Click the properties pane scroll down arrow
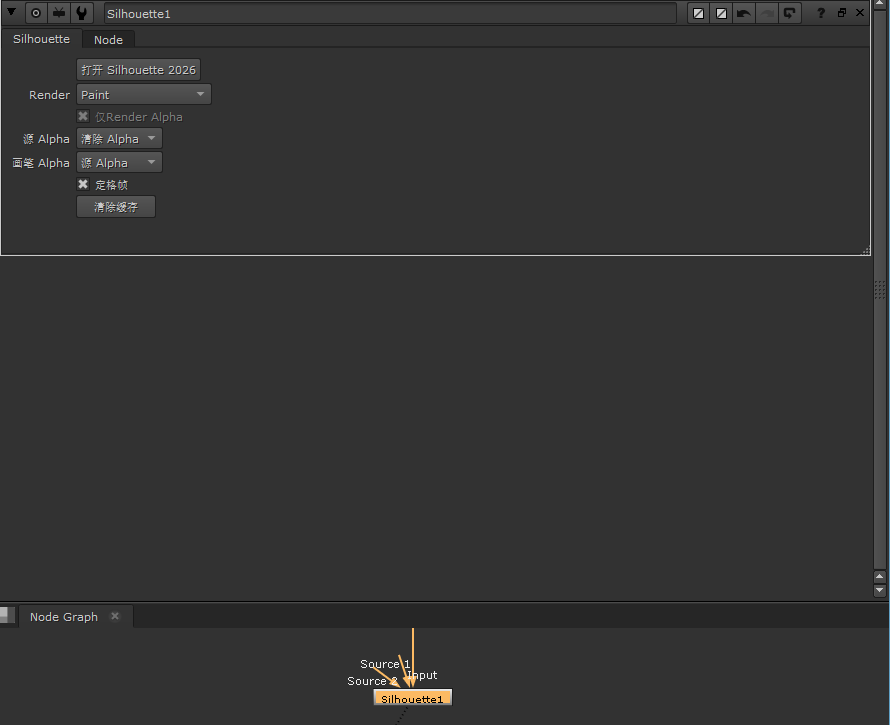This screenshot has height=725, width=890. [879, 590]
